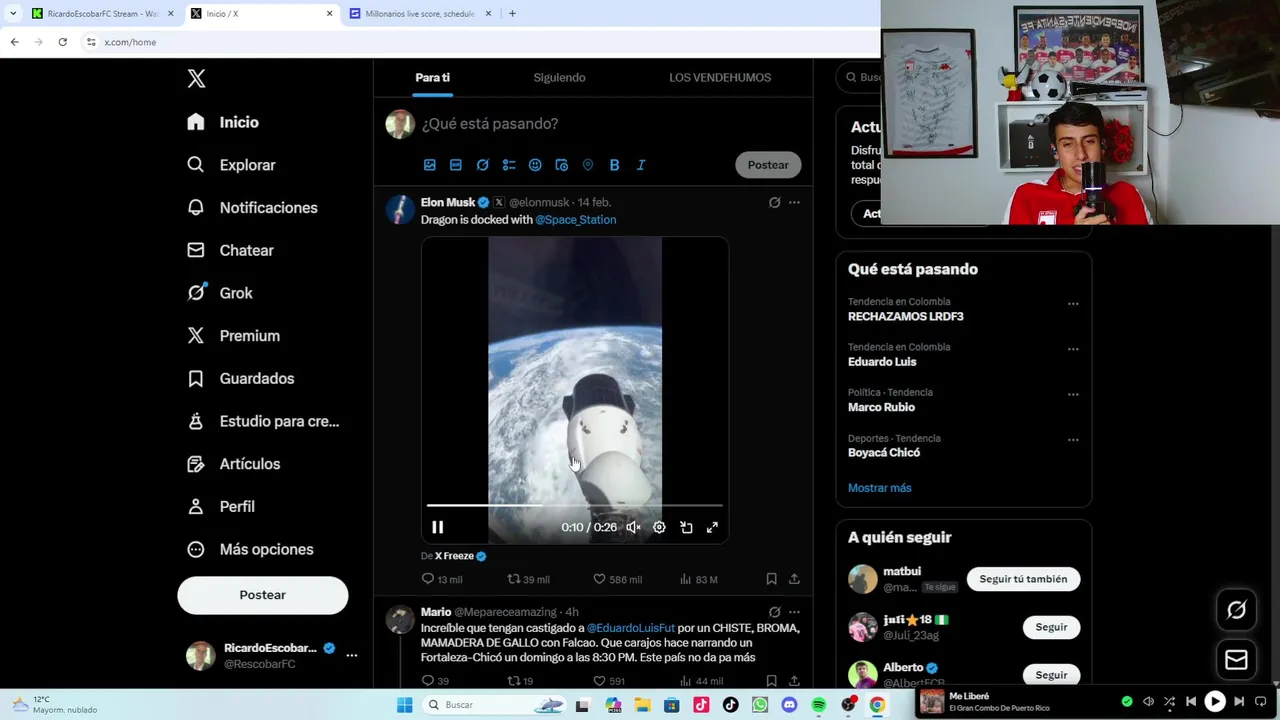The image size is (1280, 720).
Task: Click Grok explain icon on Elon Musk's post
Action: [774, 202]
